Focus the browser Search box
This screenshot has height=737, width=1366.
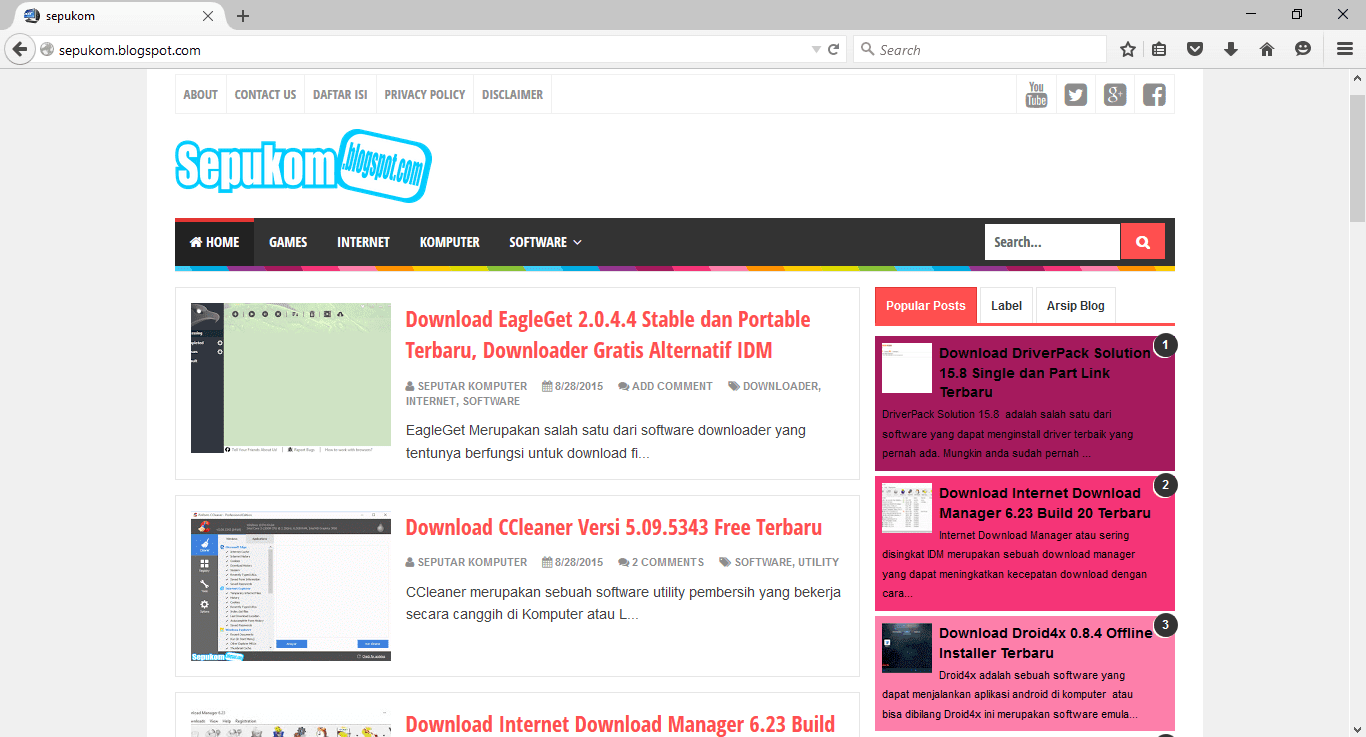click(x=980, y=49)
